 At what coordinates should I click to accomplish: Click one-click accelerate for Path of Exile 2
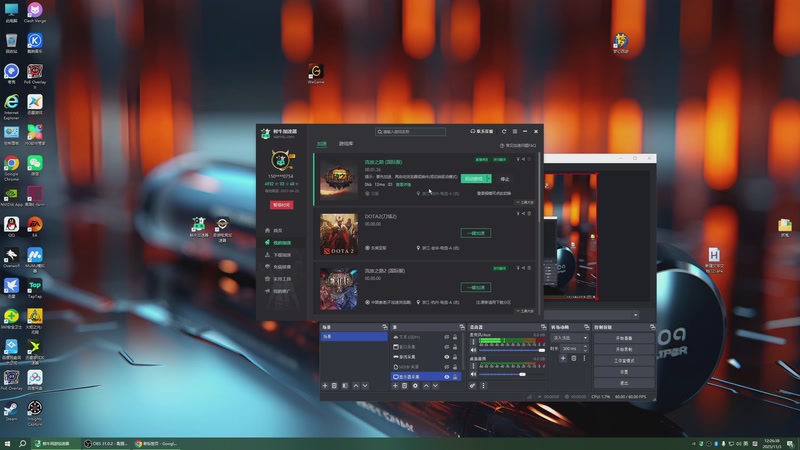click(476, 287)
